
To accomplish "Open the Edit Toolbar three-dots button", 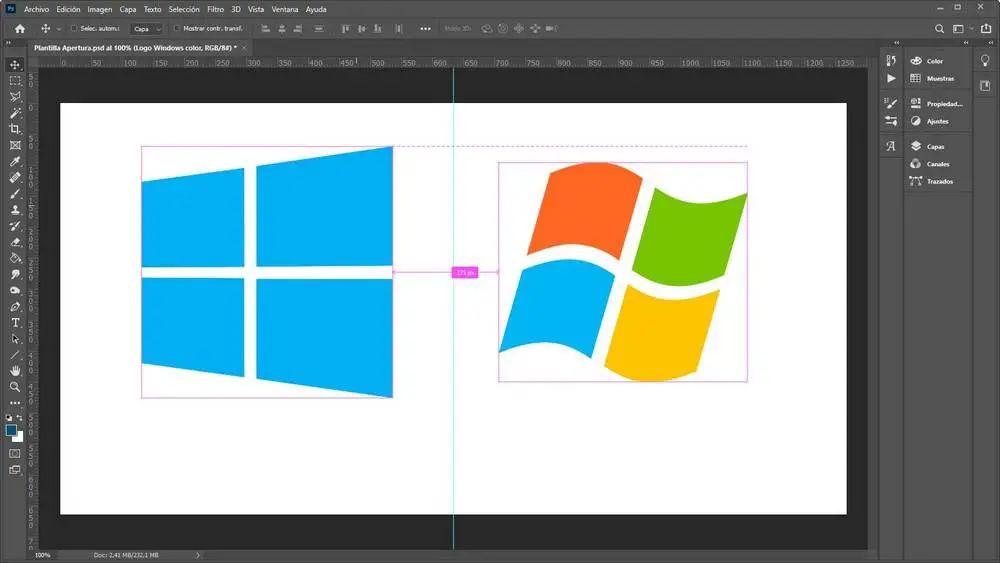I will pyautogui.click(x=15, y=403).
